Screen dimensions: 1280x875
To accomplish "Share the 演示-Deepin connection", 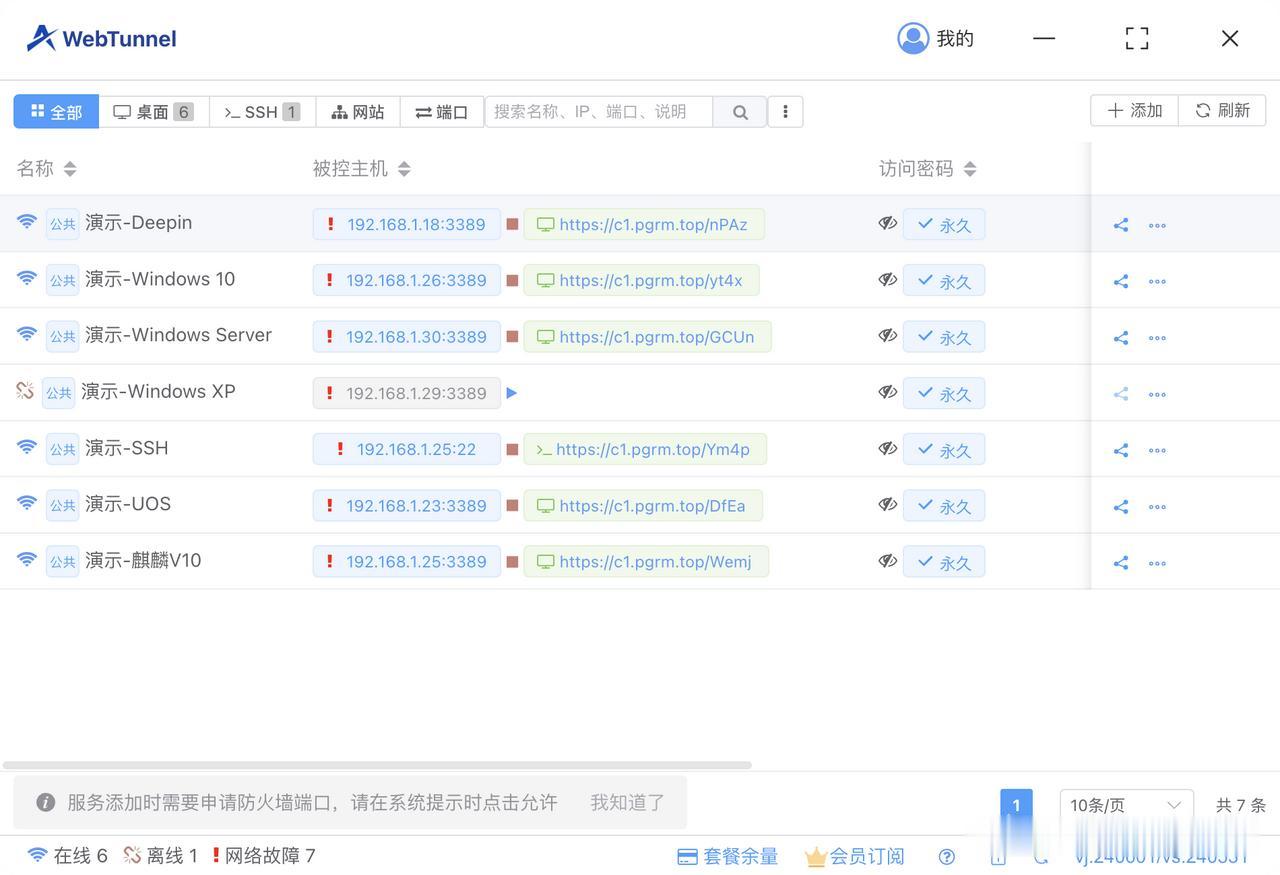I will coord(1119,224).
